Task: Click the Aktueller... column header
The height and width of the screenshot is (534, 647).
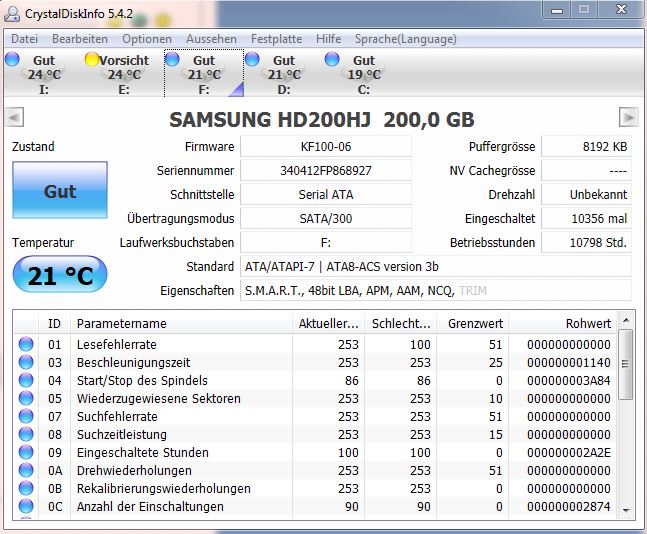Action: tap(328, 324)
